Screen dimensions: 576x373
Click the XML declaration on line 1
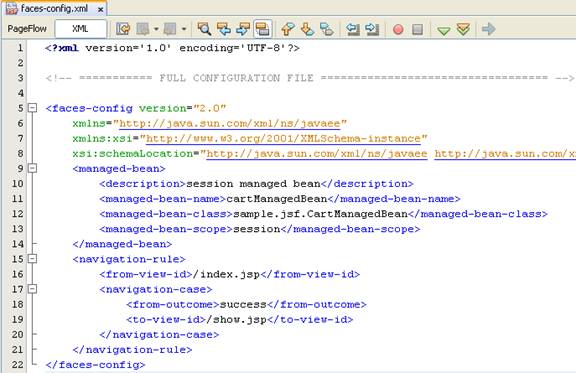tap(172, 48)
